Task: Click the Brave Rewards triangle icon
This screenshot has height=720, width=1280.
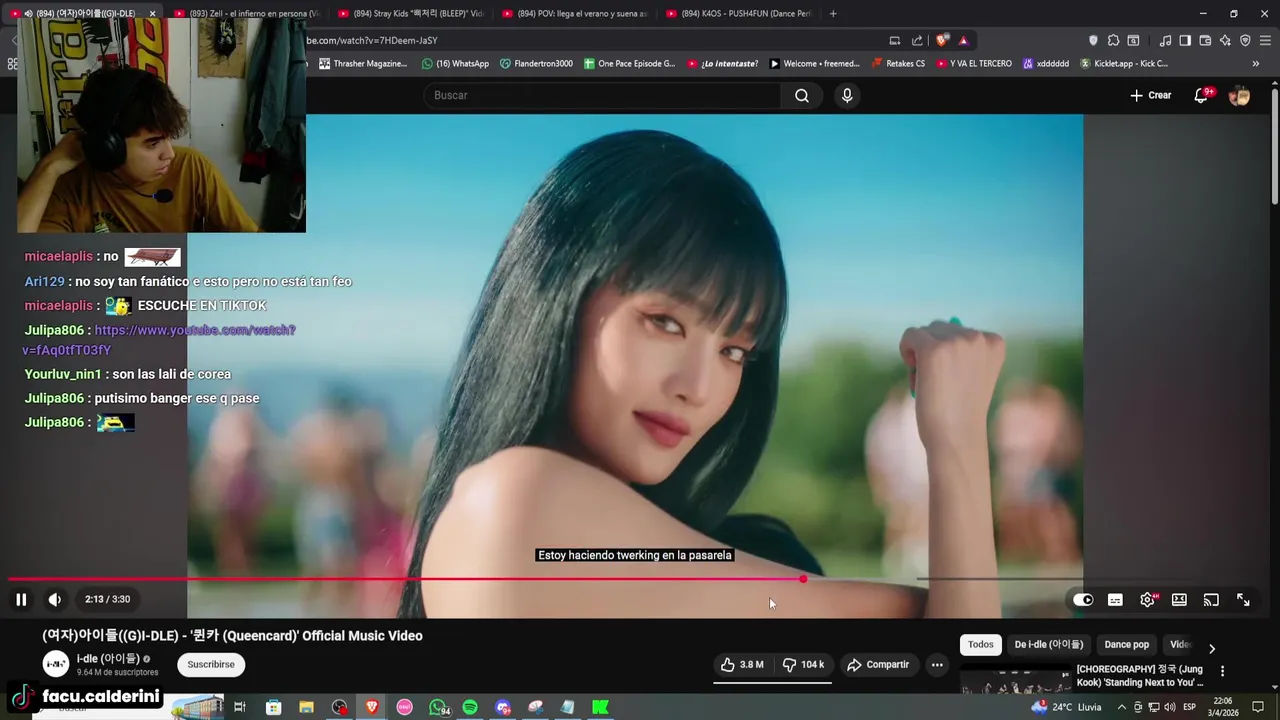Action: point(964,41)
